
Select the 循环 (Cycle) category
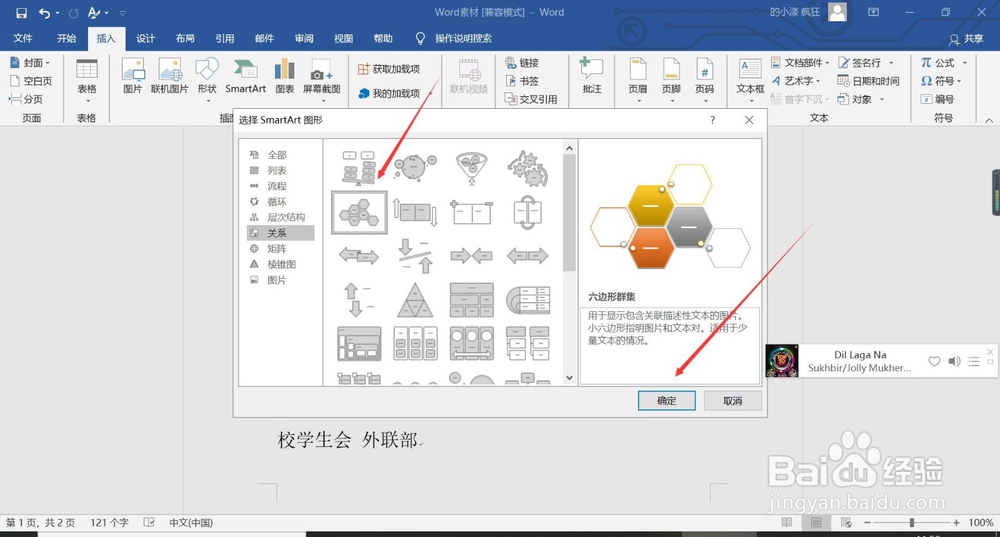tap(280, 202)
